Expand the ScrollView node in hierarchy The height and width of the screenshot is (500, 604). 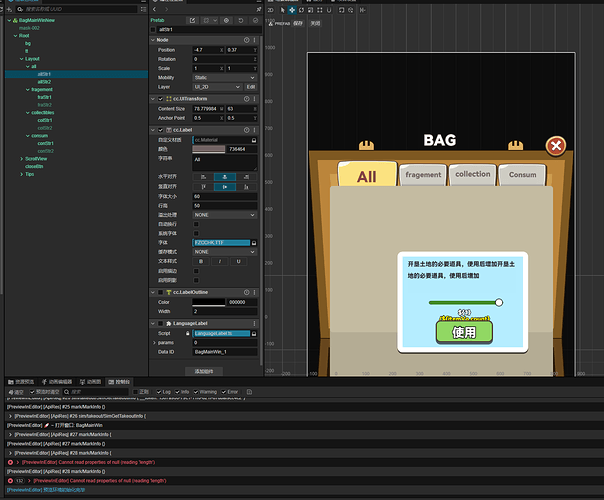22,159
